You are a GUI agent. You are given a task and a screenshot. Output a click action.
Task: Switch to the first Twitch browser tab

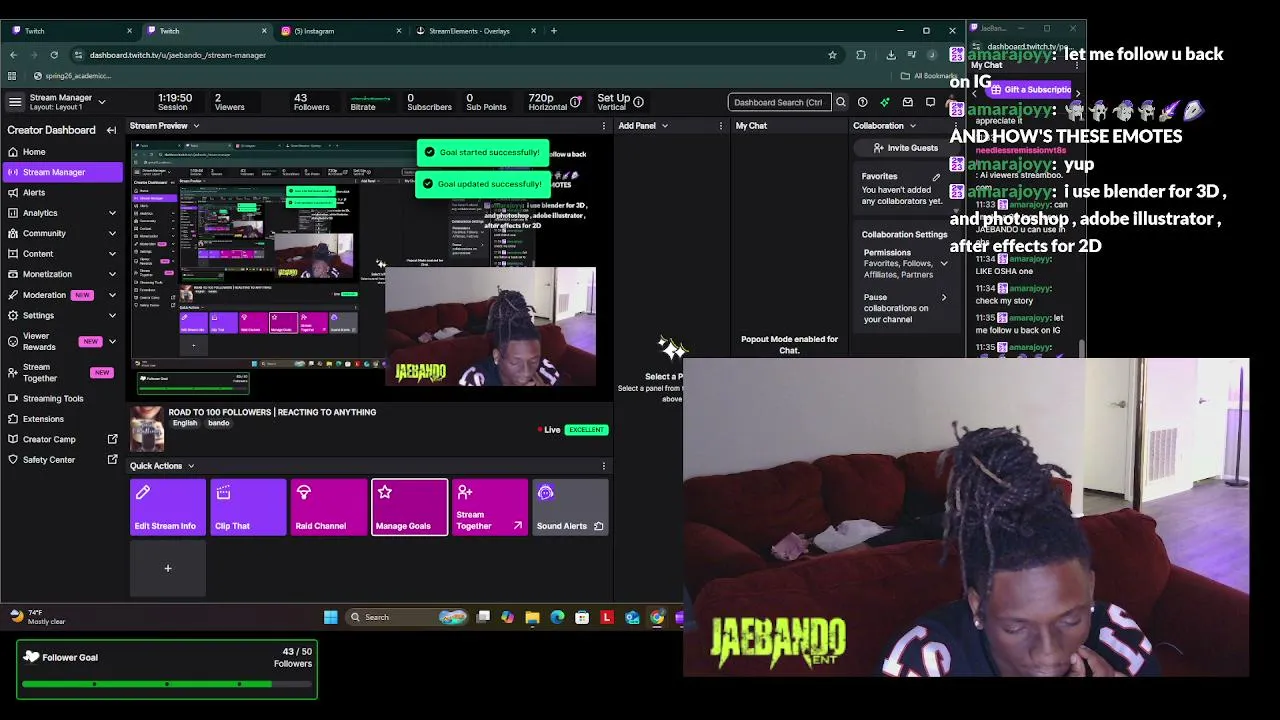coord(70,31)
